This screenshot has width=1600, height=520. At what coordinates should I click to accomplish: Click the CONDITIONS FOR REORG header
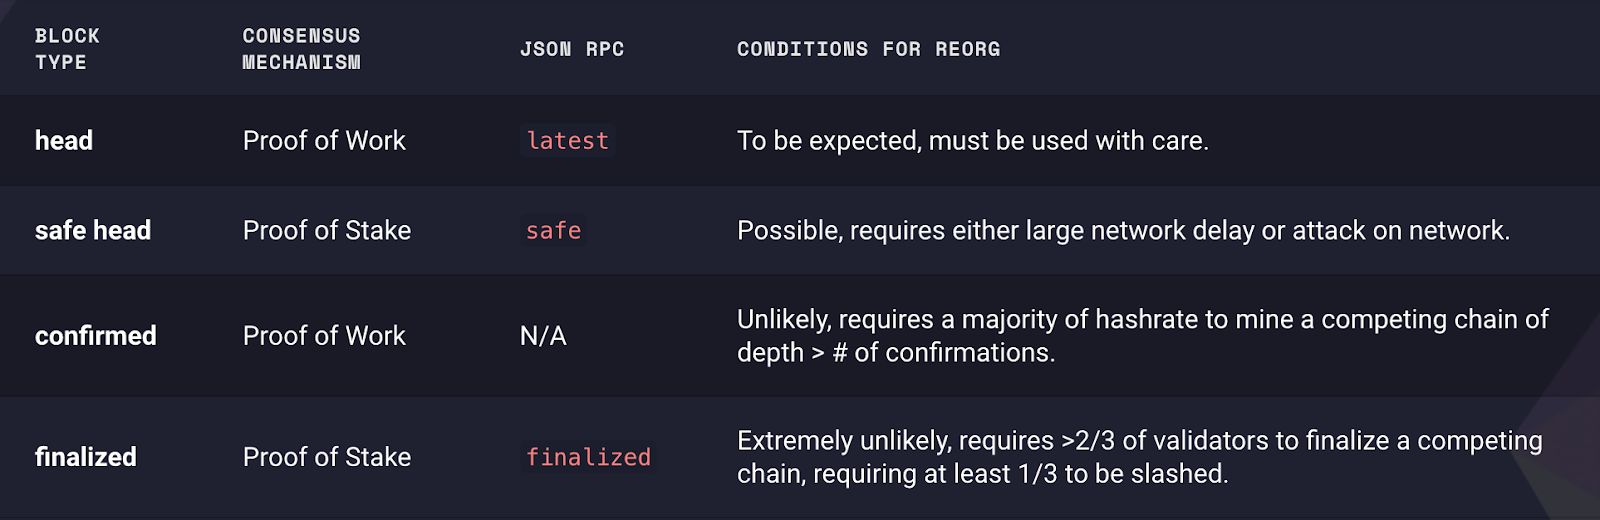868,49
